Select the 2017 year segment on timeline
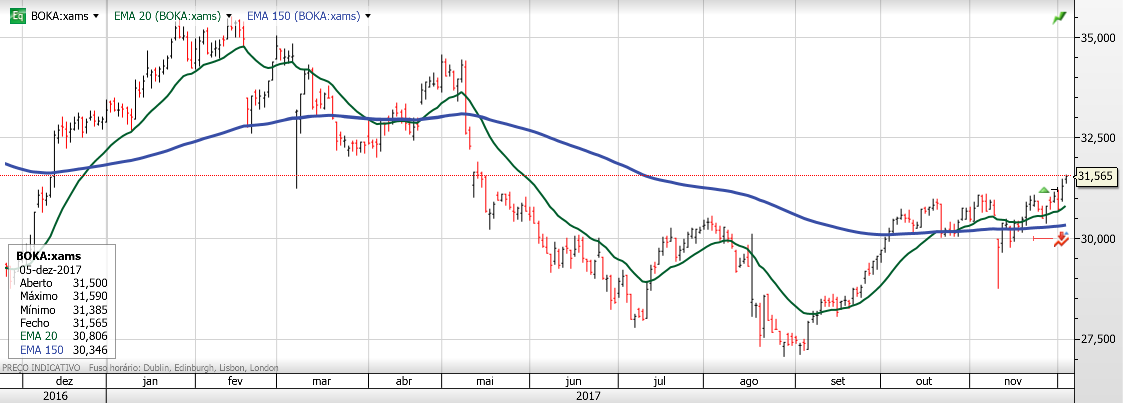Image resolution: width=1123 pixels, height=403 pixels. 591,396
